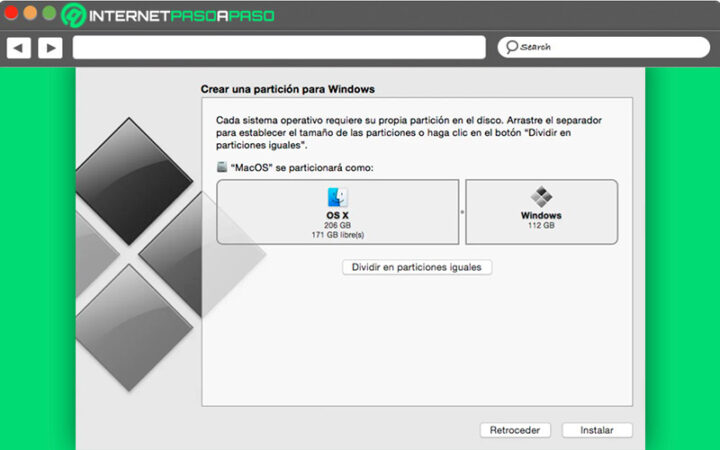Image resolution: width=720 pixels, height=450 pixels.
Task: Click the Finder icon above OS X
Action: pyautogui.click(x=338, y=197)
